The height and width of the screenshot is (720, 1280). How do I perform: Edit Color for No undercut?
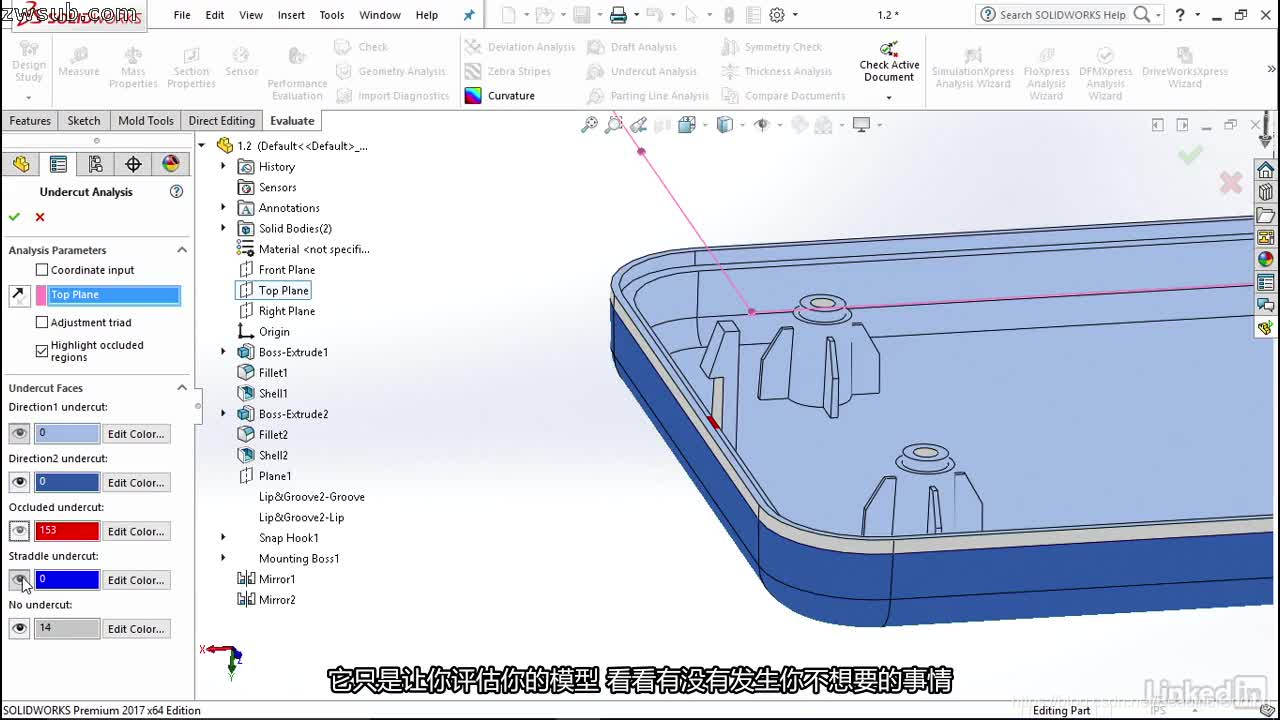tap(136, 629)
